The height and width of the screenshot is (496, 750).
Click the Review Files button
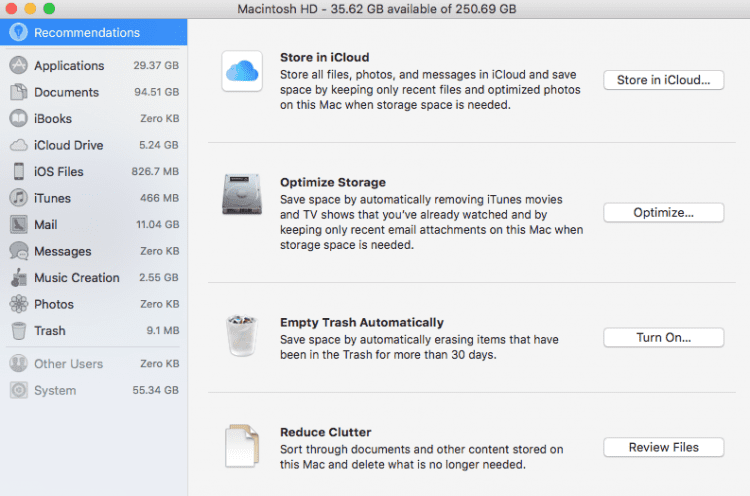tap(663, 447)
